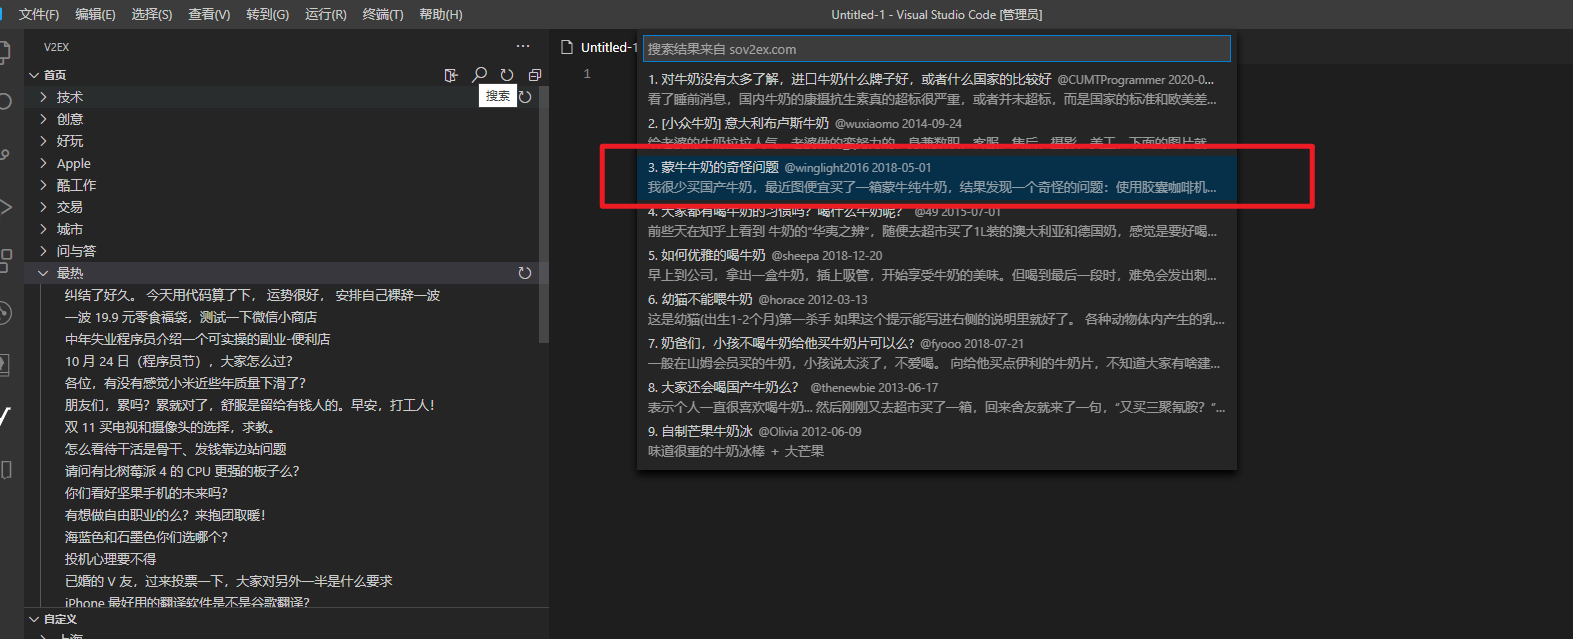Image resolution: width=1573 pixels, height=639 pixels.
Task: Select result 6 幼猫不能喂牛奶
Action: (937, 309)
